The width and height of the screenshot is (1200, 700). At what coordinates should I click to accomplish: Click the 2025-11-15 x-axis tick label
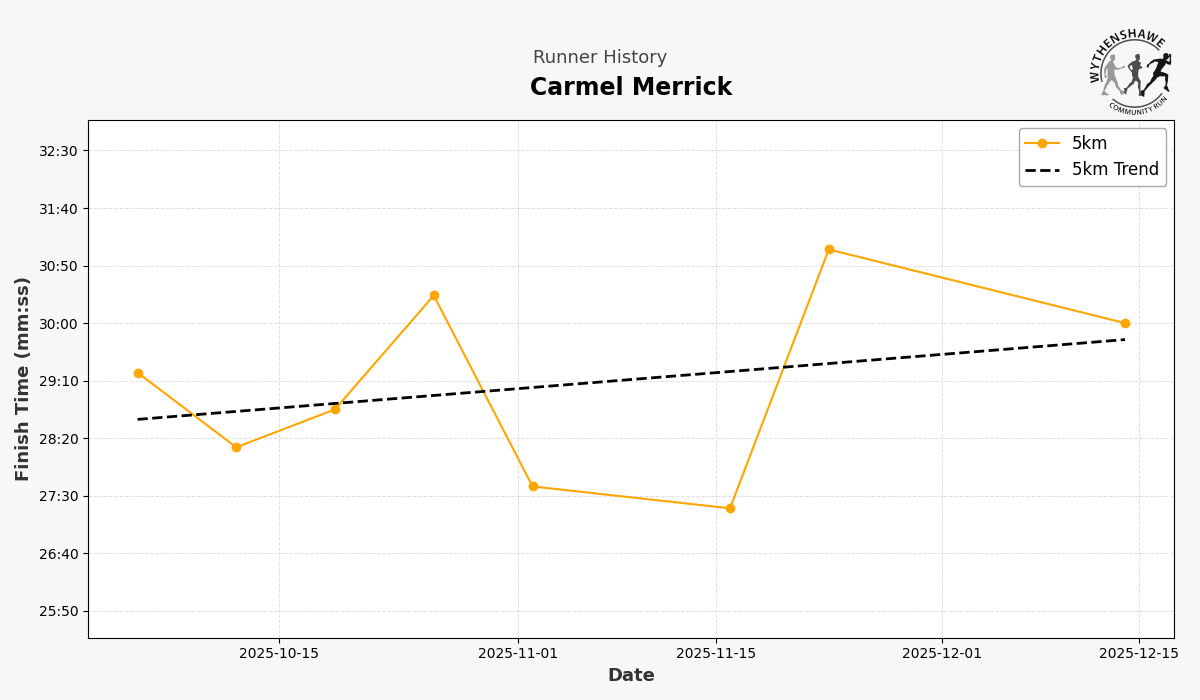pos(716,654)
